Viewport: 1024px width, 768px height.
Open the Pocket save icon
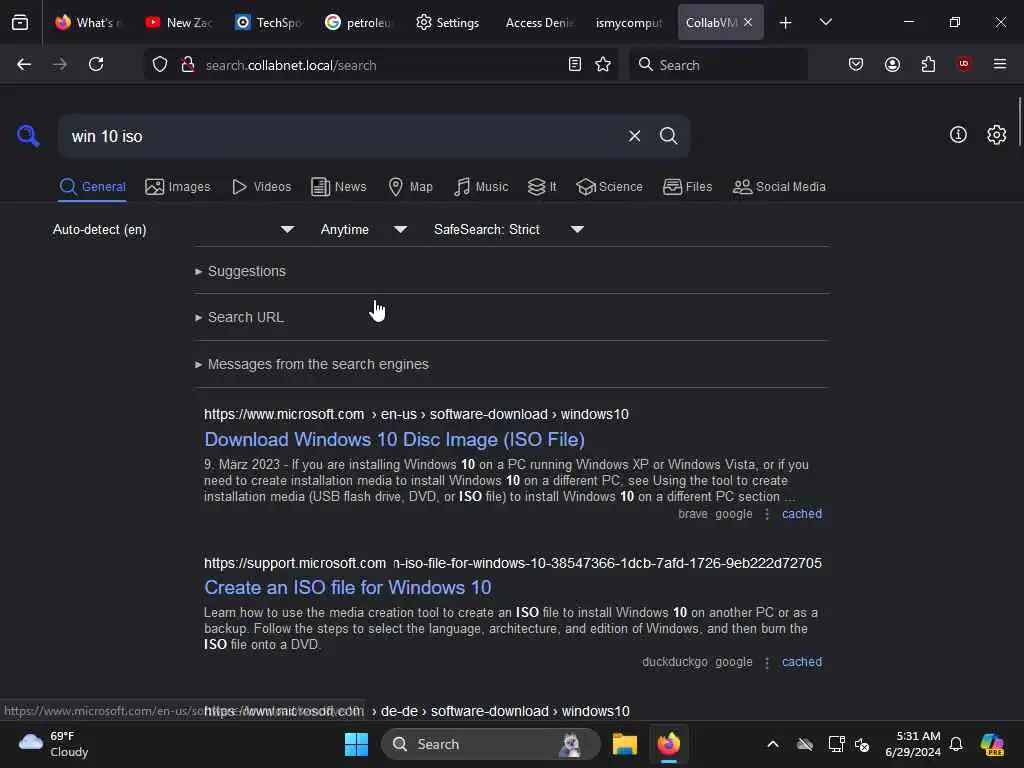pos(856,64)
